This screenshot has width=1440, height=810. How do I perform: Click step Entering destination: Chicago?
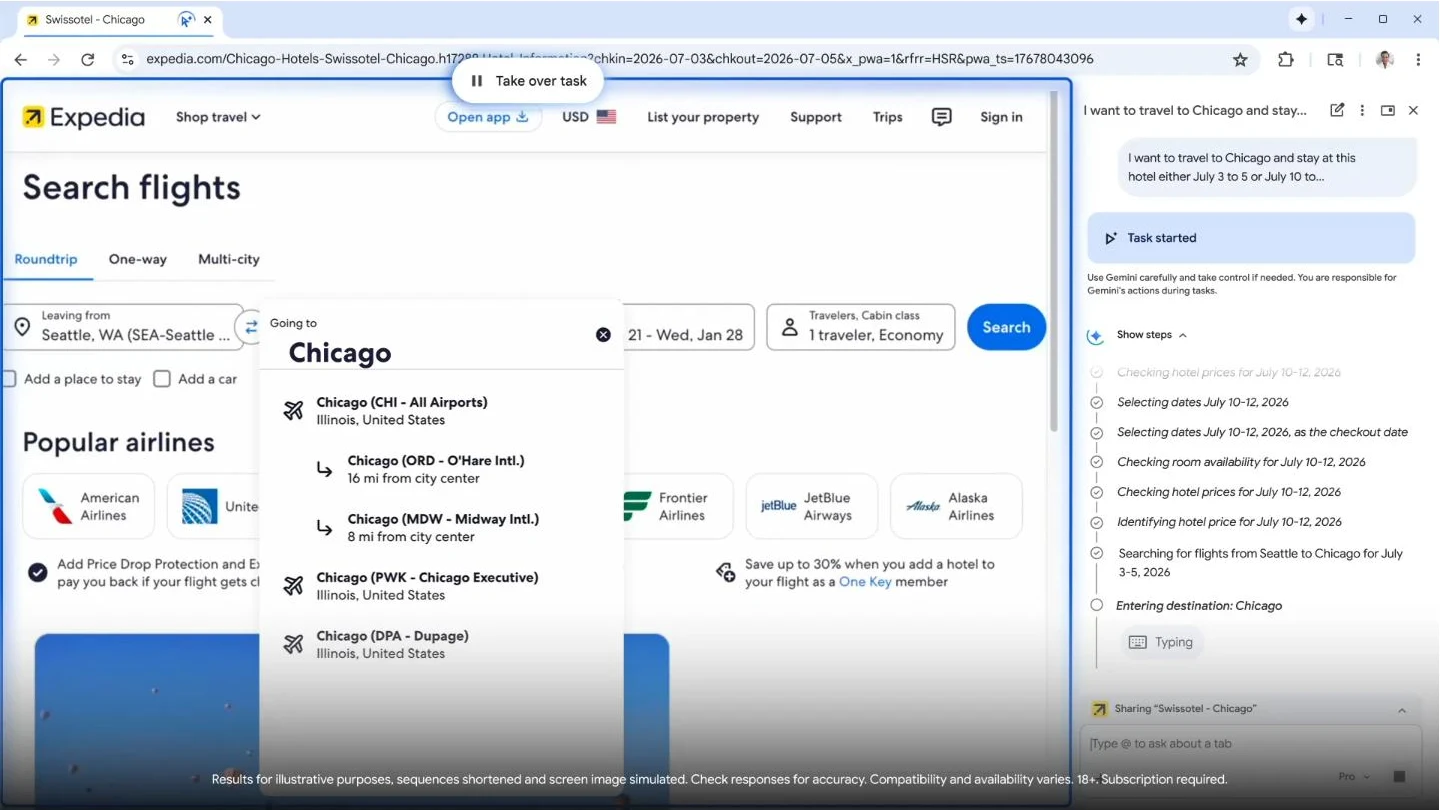pyautogui.click(x=1199, y=606)
